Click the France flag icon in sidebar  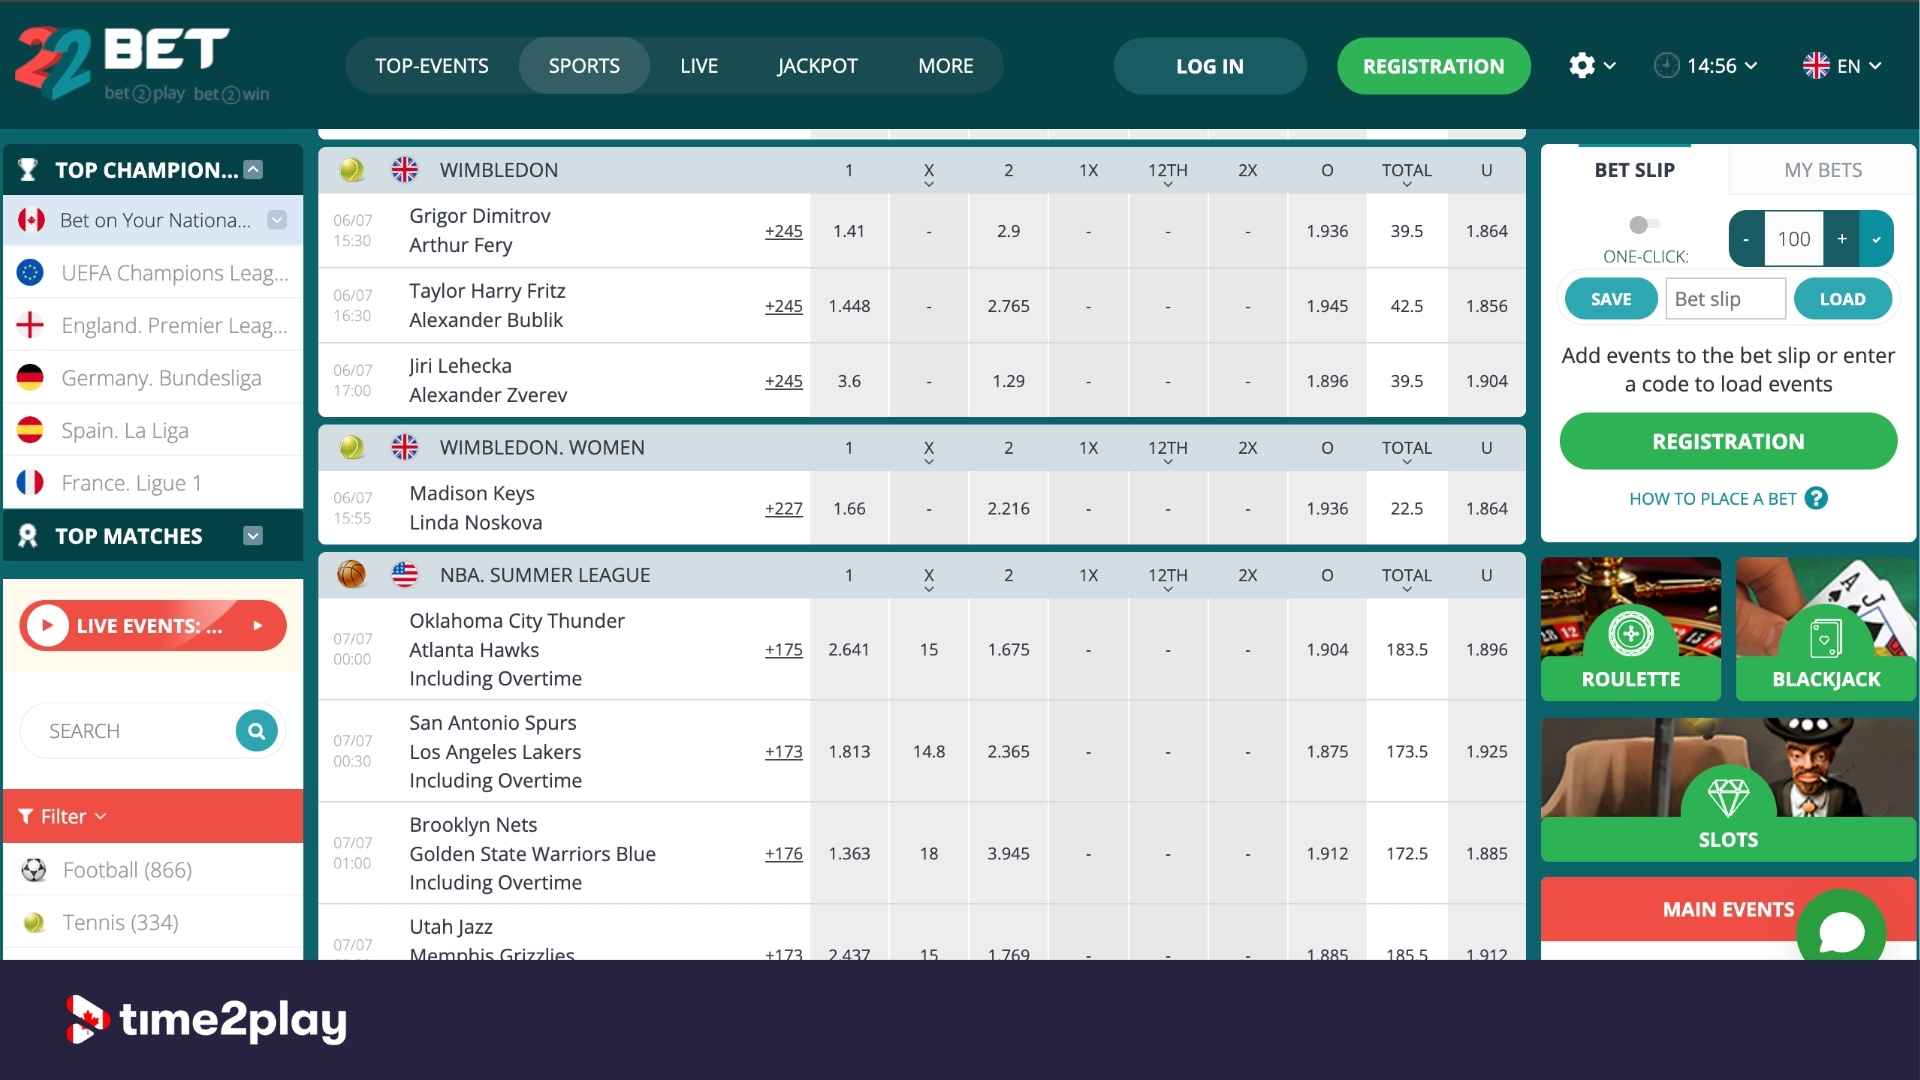click(x=31, y=483)
